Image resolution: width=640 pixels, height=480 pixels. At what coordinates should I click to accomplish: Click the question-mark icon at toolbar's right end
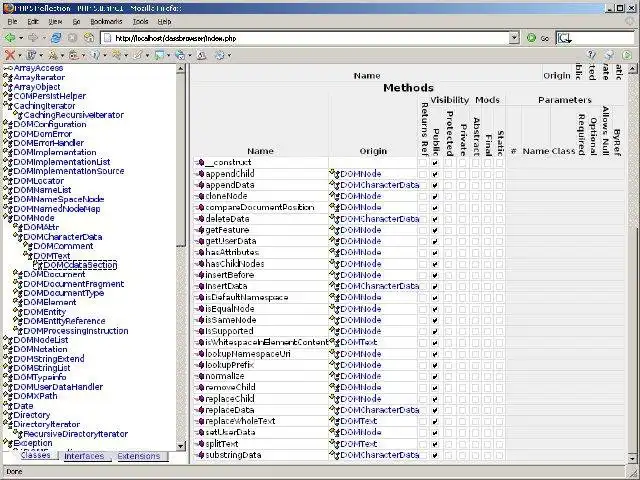coord(591,55)
